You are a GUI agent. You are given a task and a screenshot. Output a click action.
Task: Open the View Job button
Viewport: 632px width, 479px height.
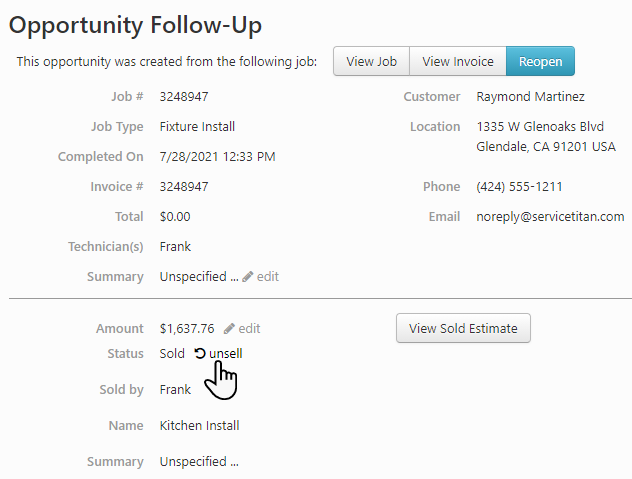(x=371, y=61)
